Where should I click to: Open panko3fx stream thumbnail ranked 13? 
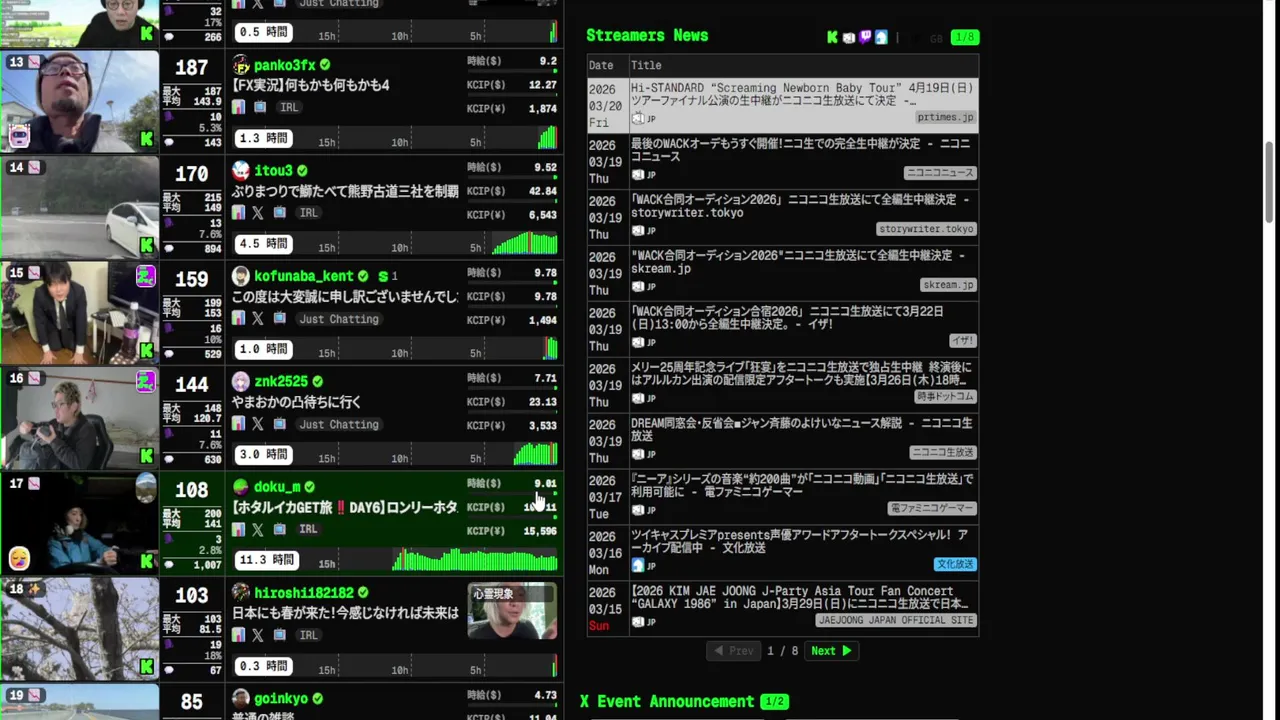(x=79, y=102)
